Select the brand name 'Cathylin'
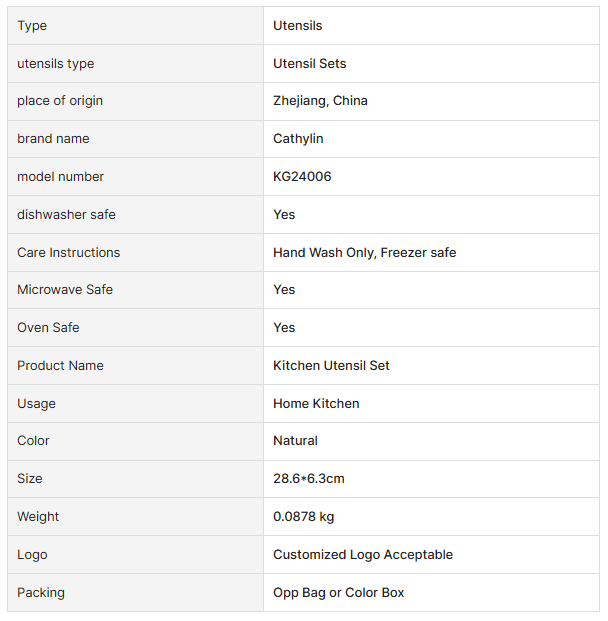Image resolution: width=608 pixels, height=621 pixels. [298, 139]
